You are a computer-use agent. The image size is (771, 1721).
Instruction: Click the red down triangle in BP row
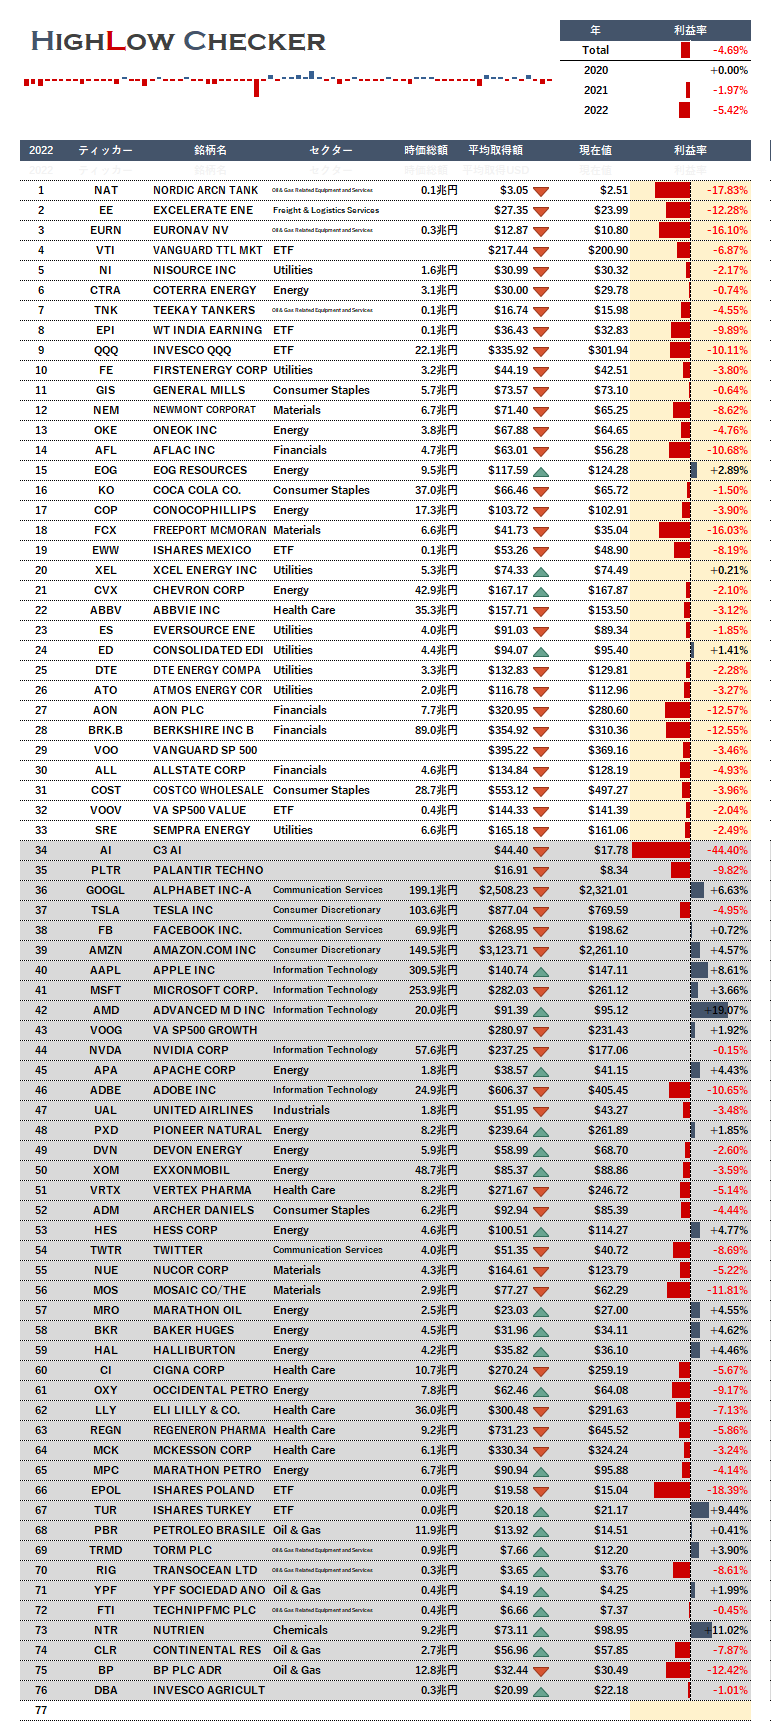541,1671
